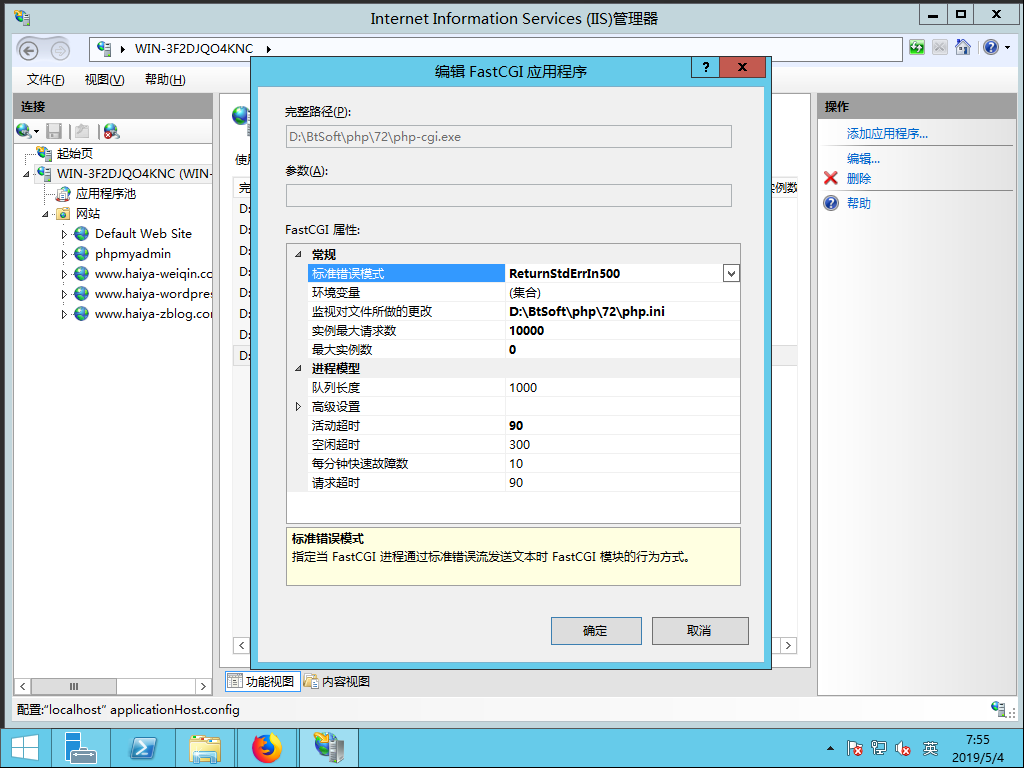Select www.haiya-wordpress site in tree
This screenshot has height=768, width=1024.
153,294
